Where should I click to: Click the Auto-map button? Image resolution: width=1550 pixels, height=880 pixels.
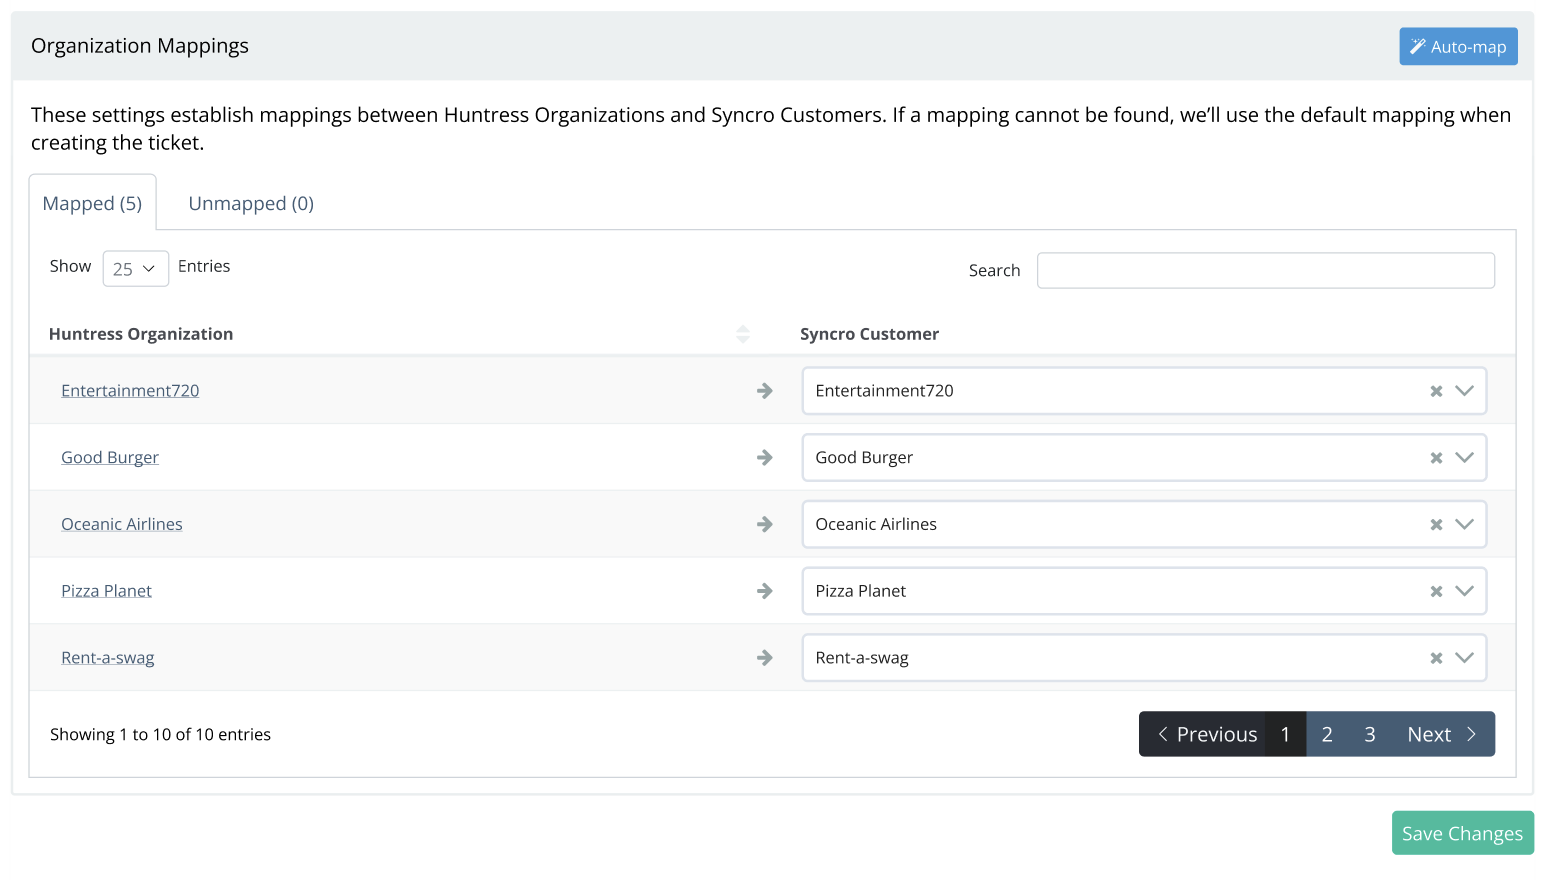pyautogui.click(x=1458, y=47)
